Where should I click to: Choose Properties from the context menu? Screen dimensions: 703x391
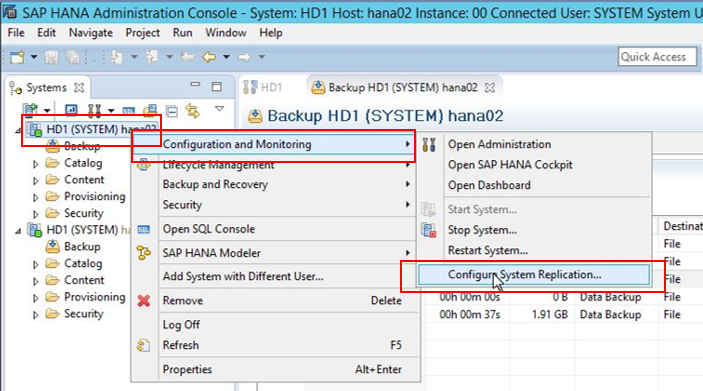tap(273, 369)
